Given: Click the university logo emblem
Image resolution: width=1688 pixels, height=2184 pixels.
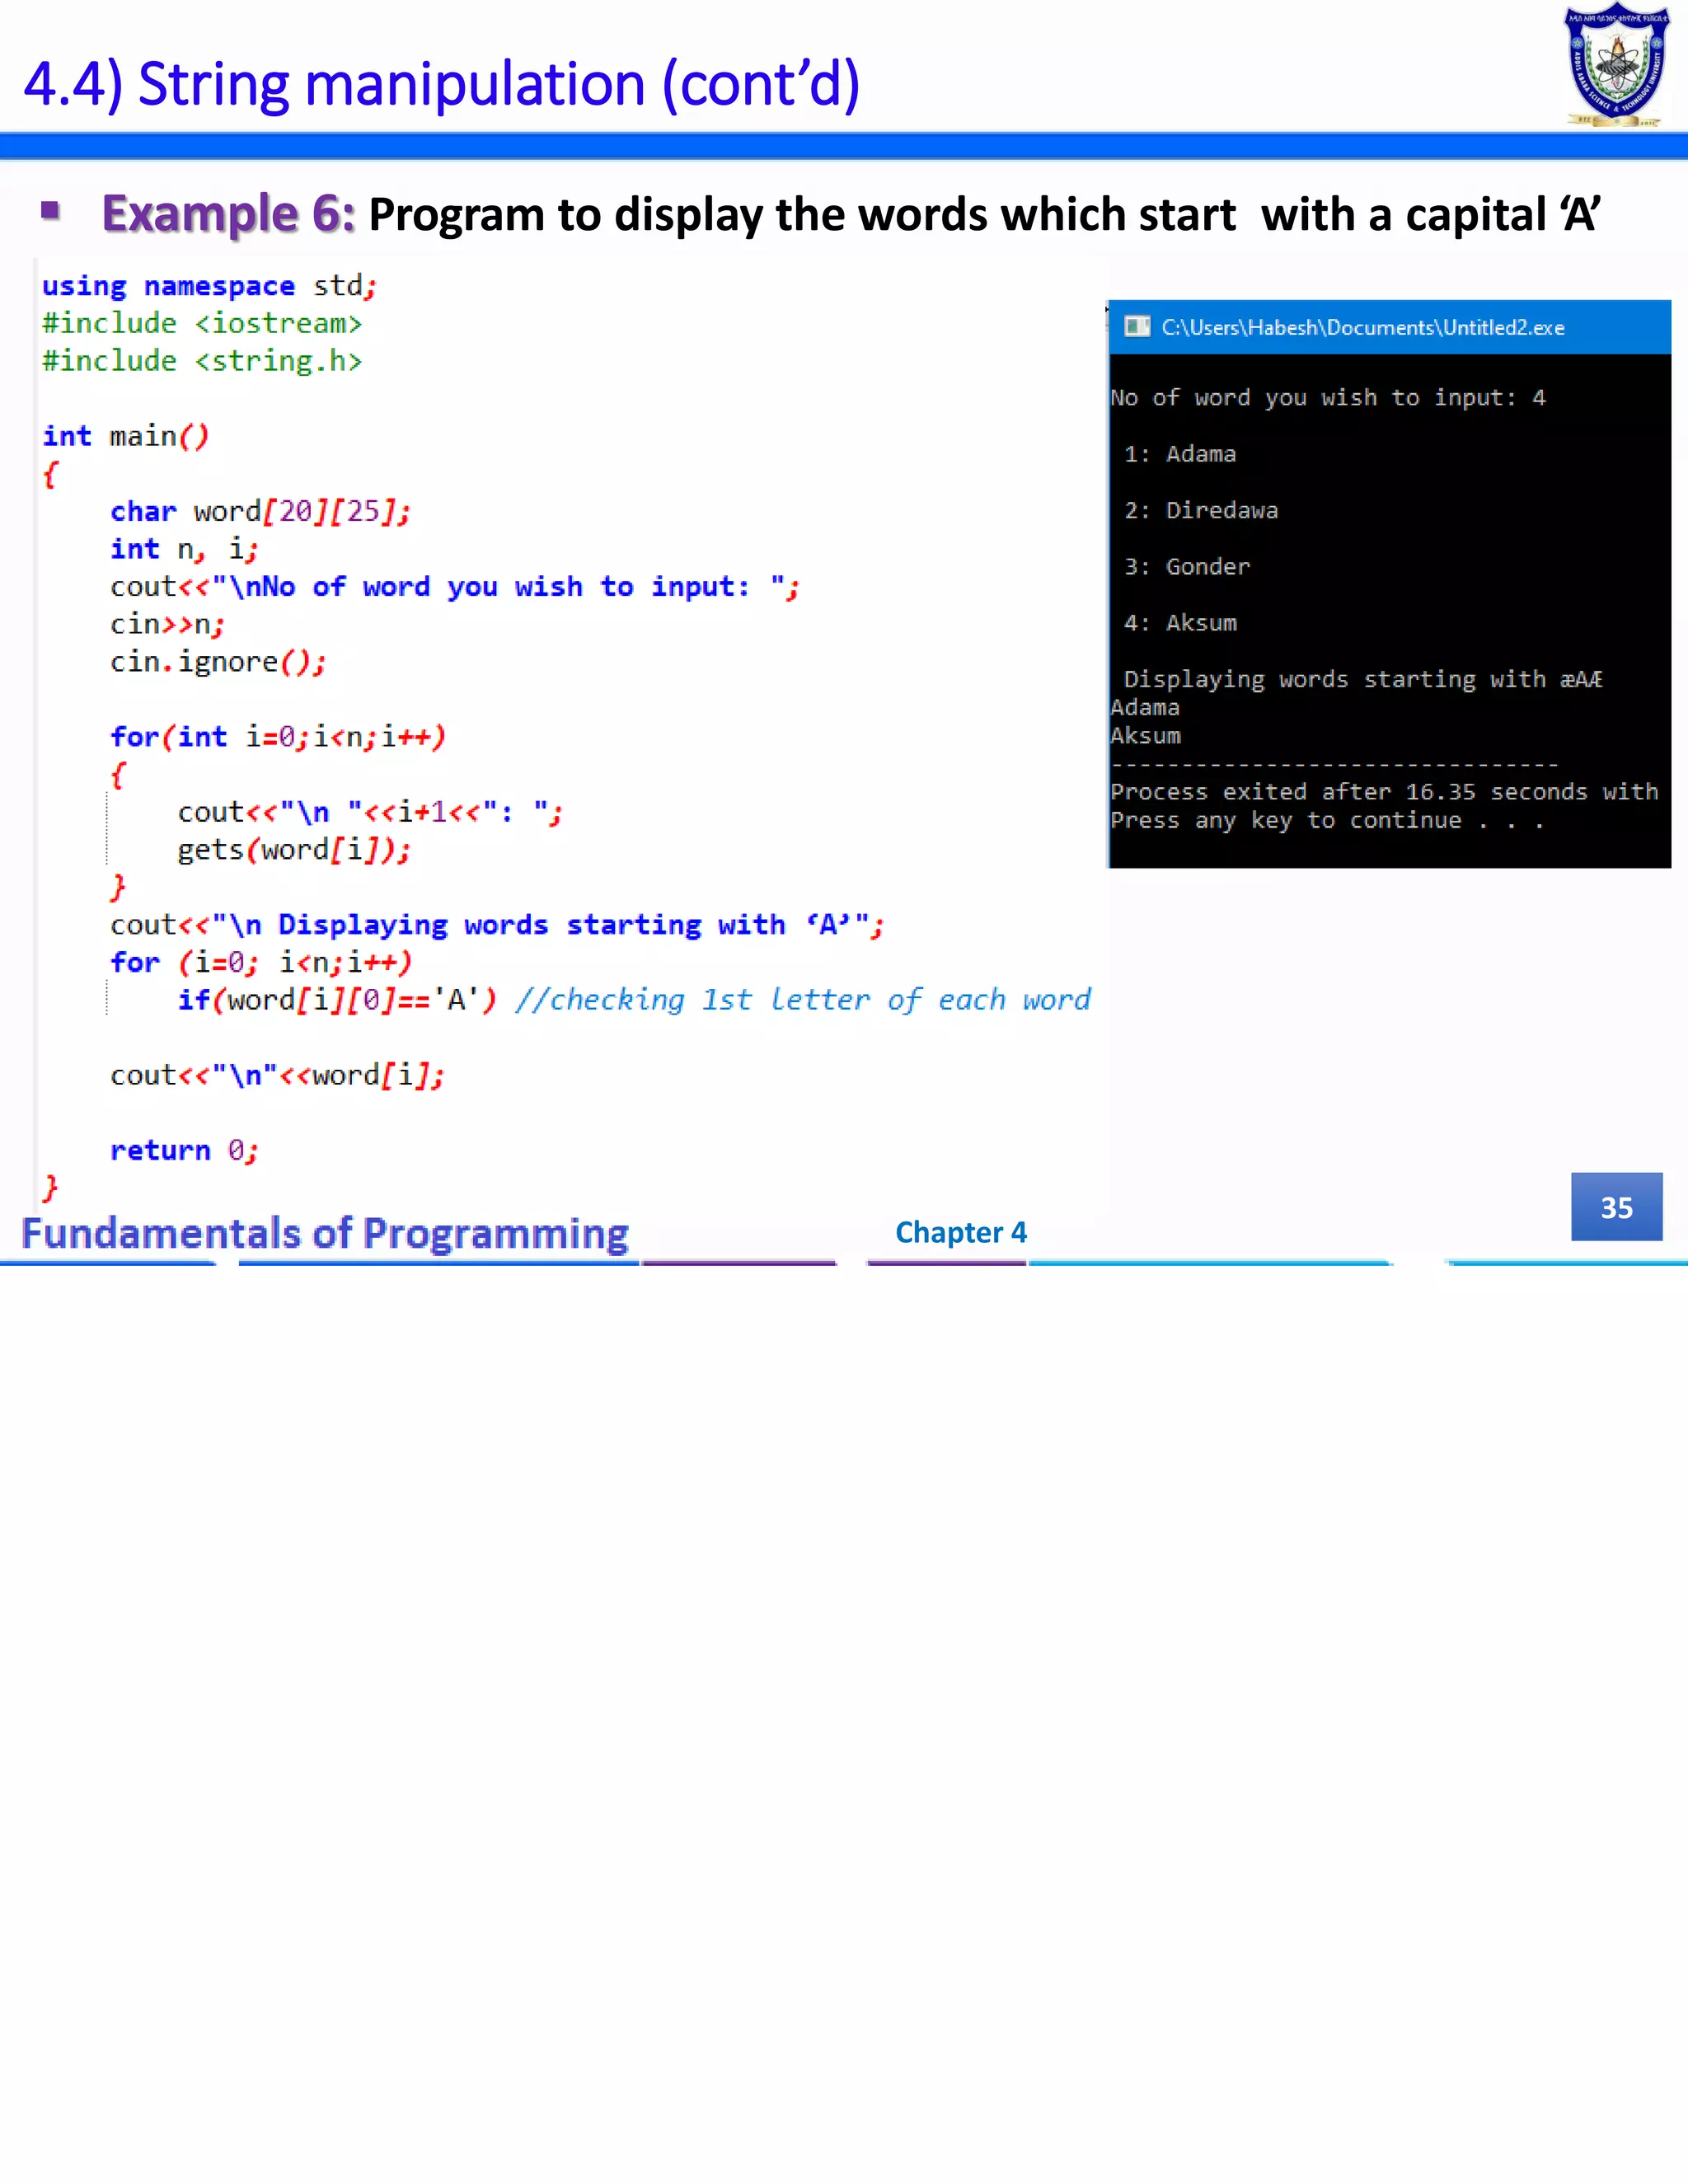Looking at the screenshot, I should [x=1617, y=66].
